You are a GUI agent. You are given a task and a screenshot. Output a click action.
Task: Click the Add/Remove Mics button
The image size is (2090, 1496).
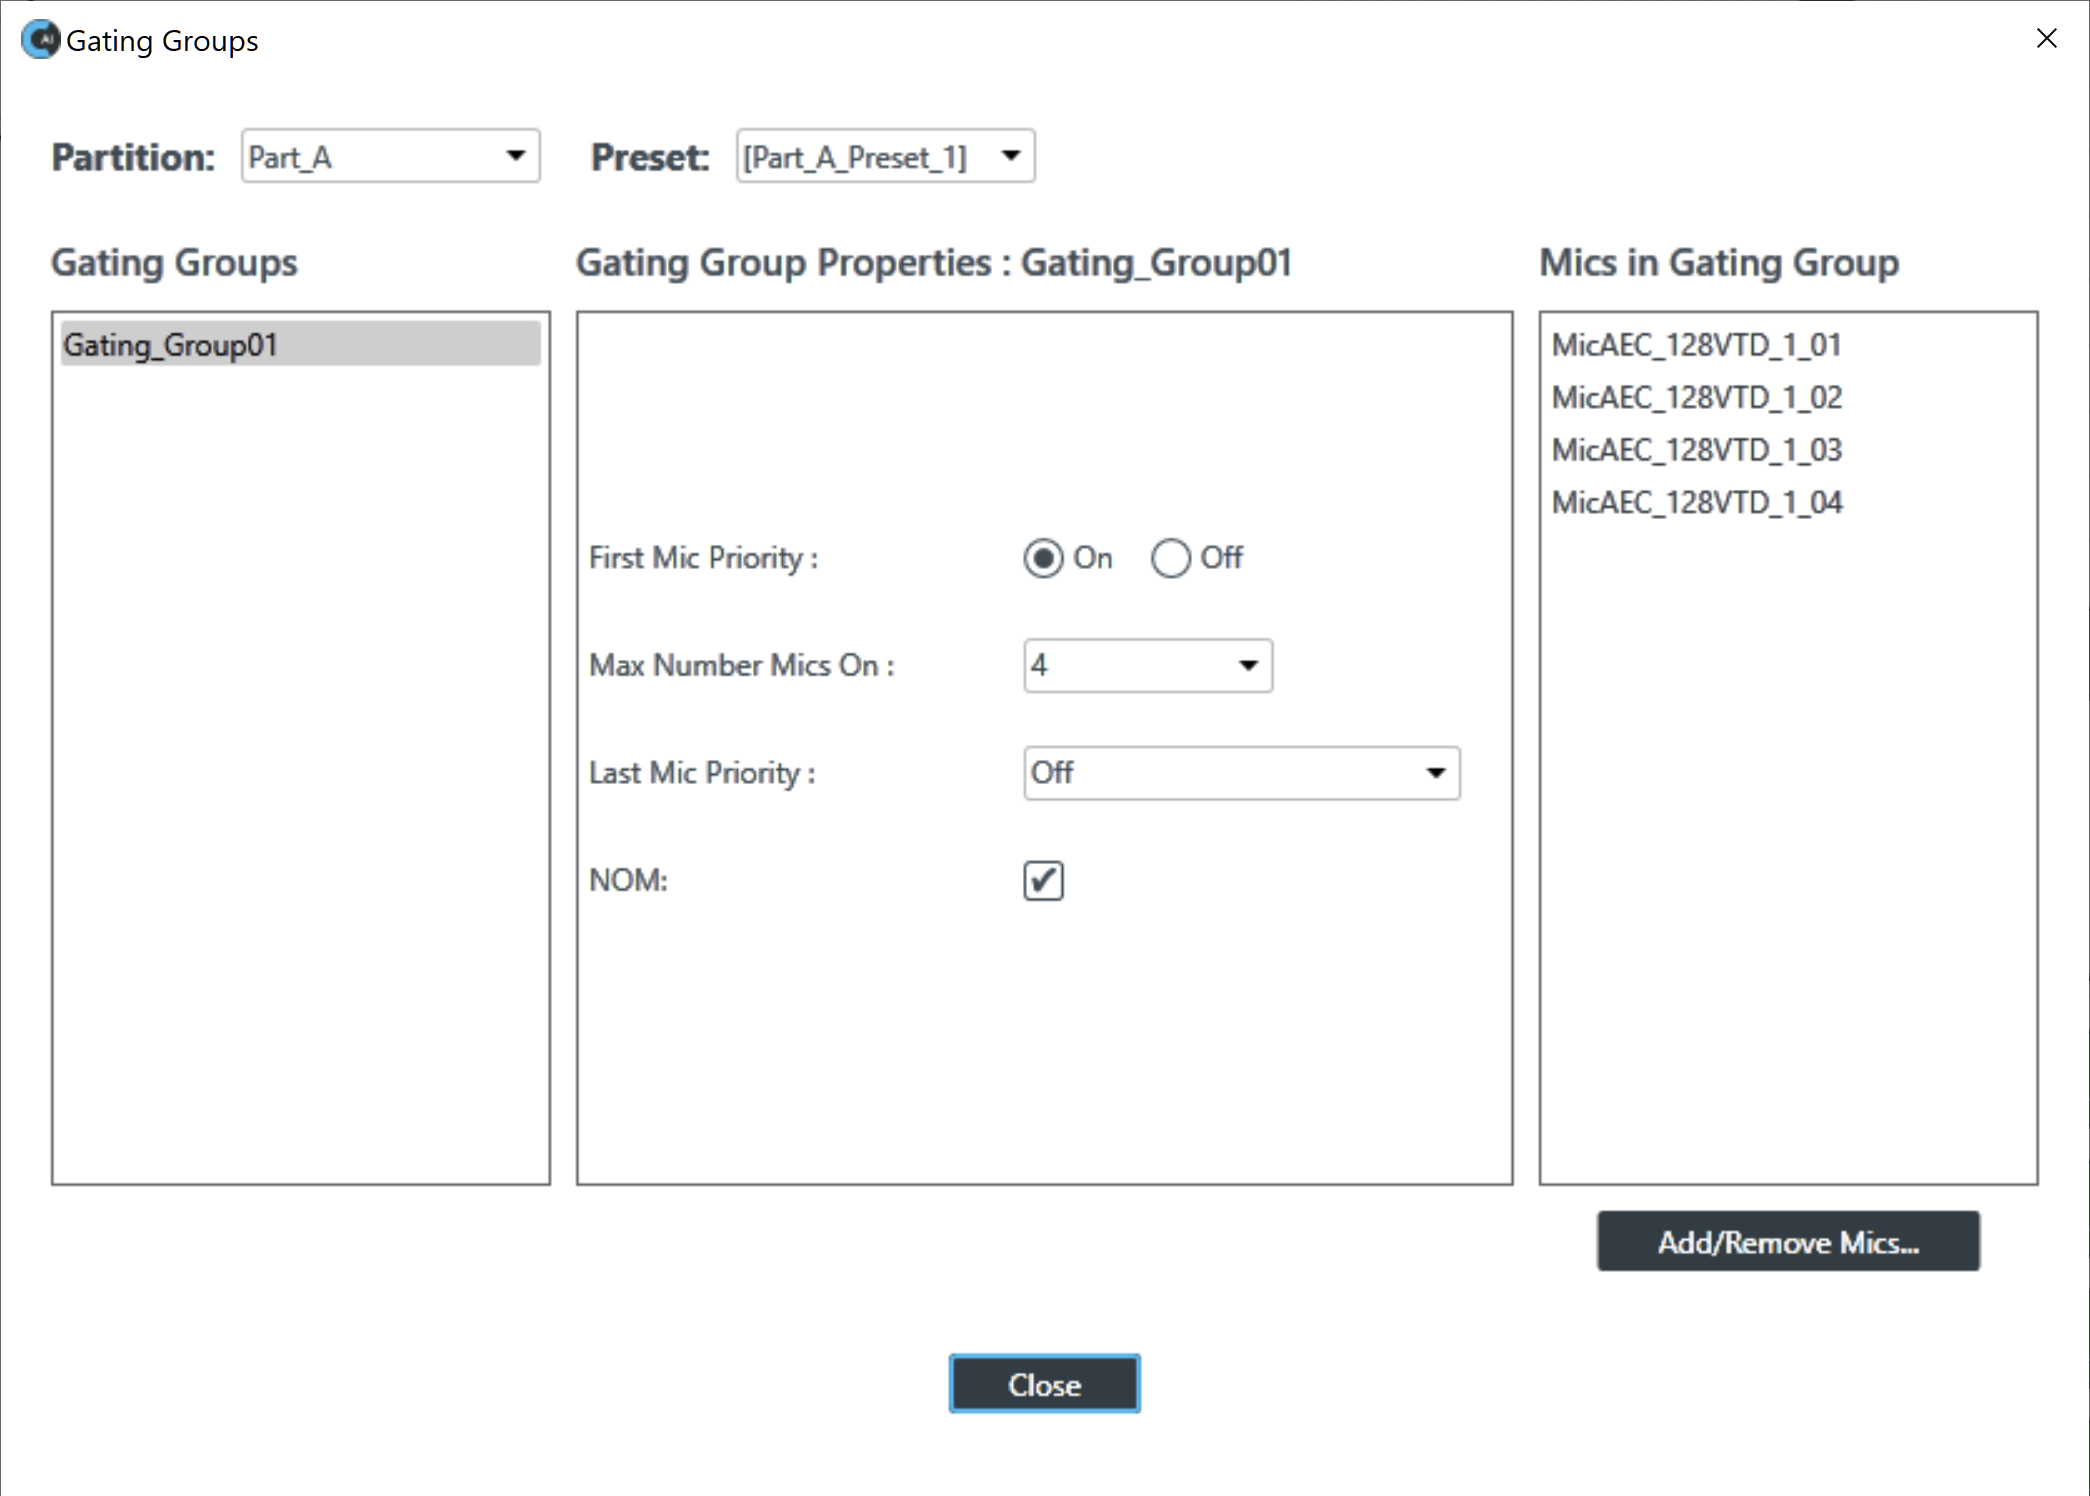click(1788, 1241)
